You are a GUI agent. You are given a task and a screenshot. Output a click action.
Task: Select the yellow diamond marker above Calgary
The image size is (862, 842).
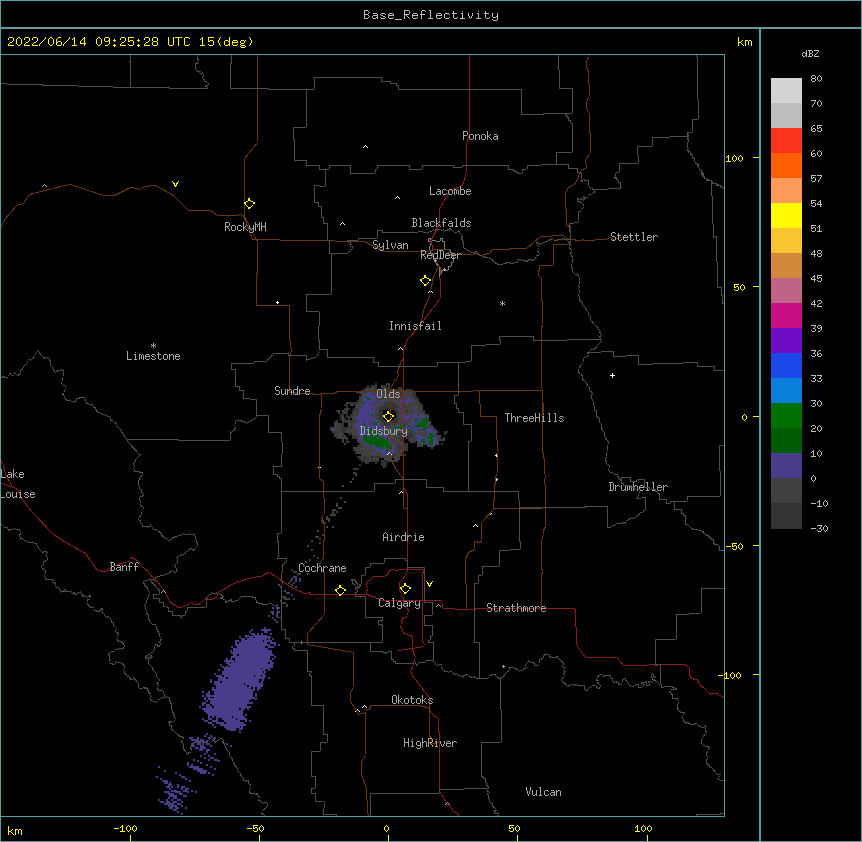point(405,589)
